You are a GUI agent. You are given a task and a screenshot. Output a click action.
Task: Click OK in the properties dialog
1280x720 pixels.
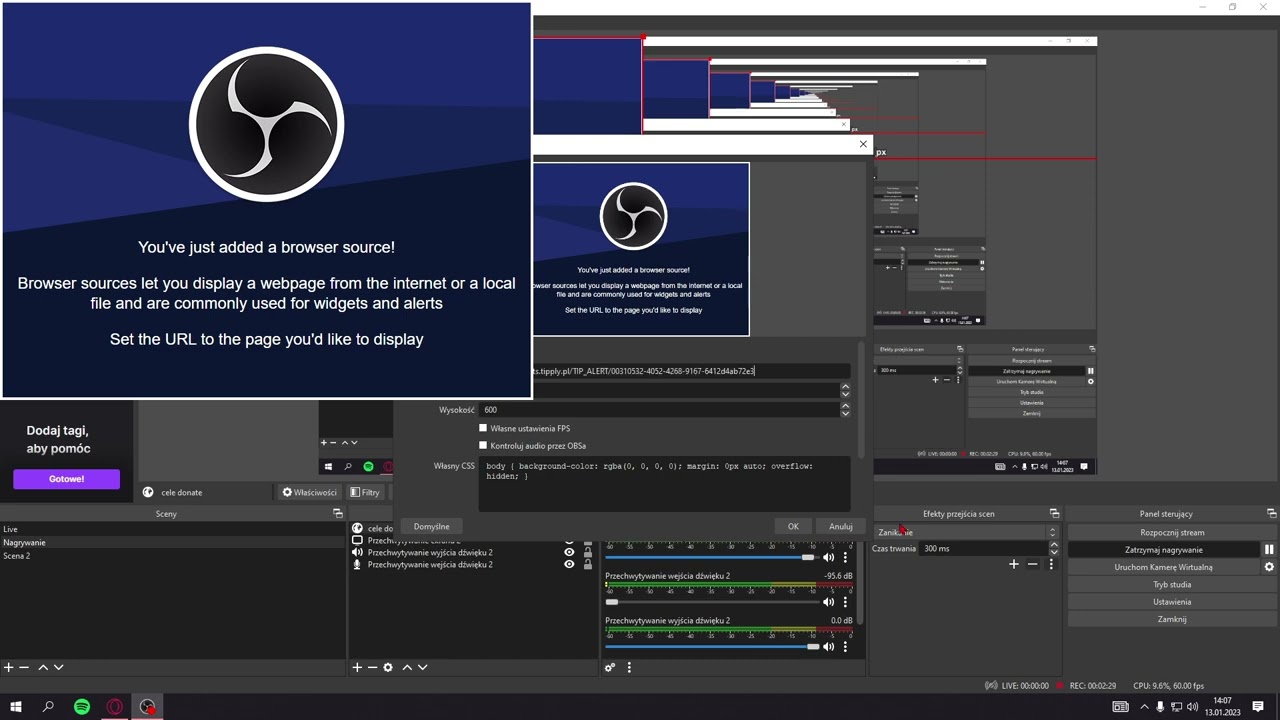coord(793,526)
